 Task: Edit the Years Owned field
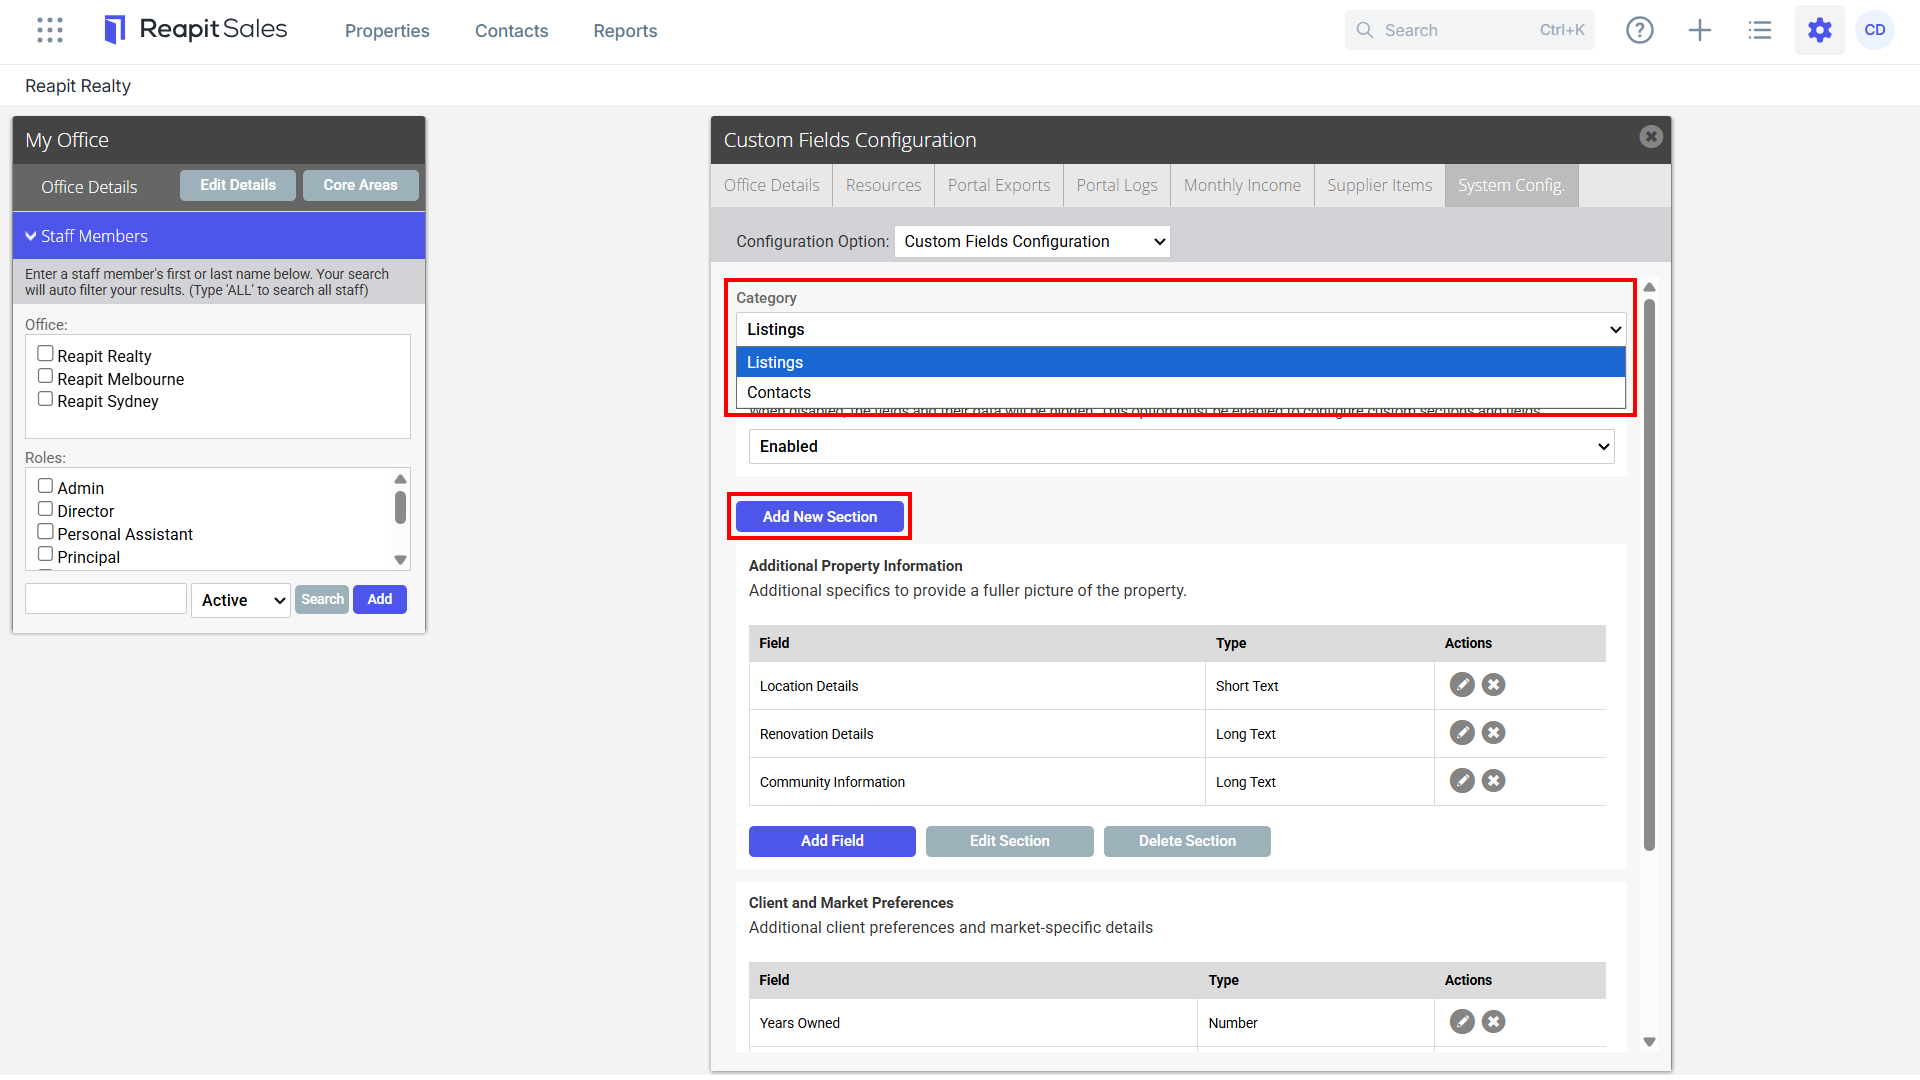1462,1022
